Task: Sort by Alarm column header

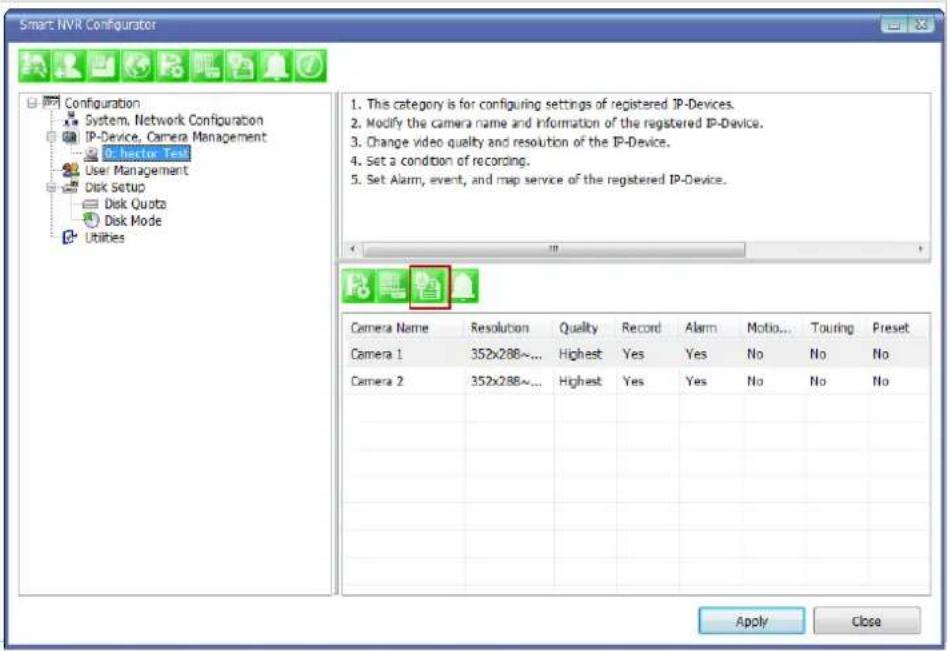Action: (x=710, y=328)
